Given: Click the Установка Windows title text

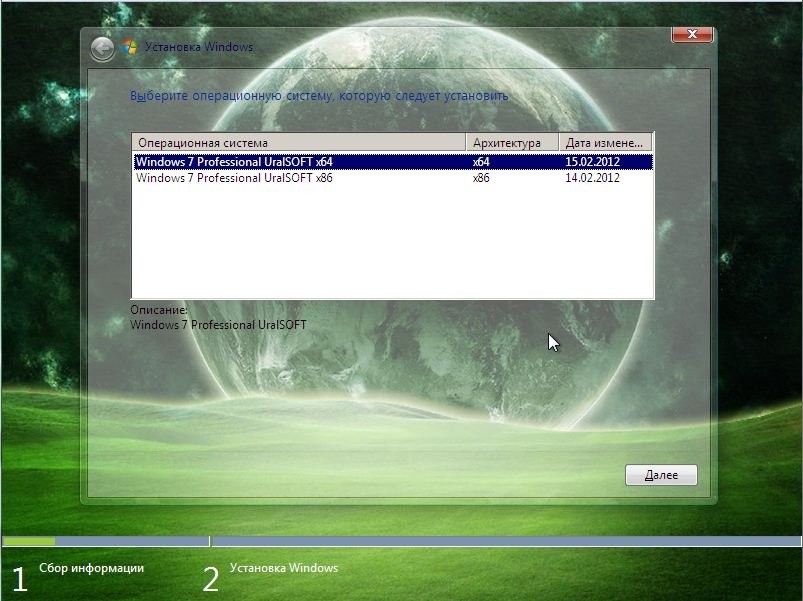Looking at the screenshot, I should click(x=199, y=47).
